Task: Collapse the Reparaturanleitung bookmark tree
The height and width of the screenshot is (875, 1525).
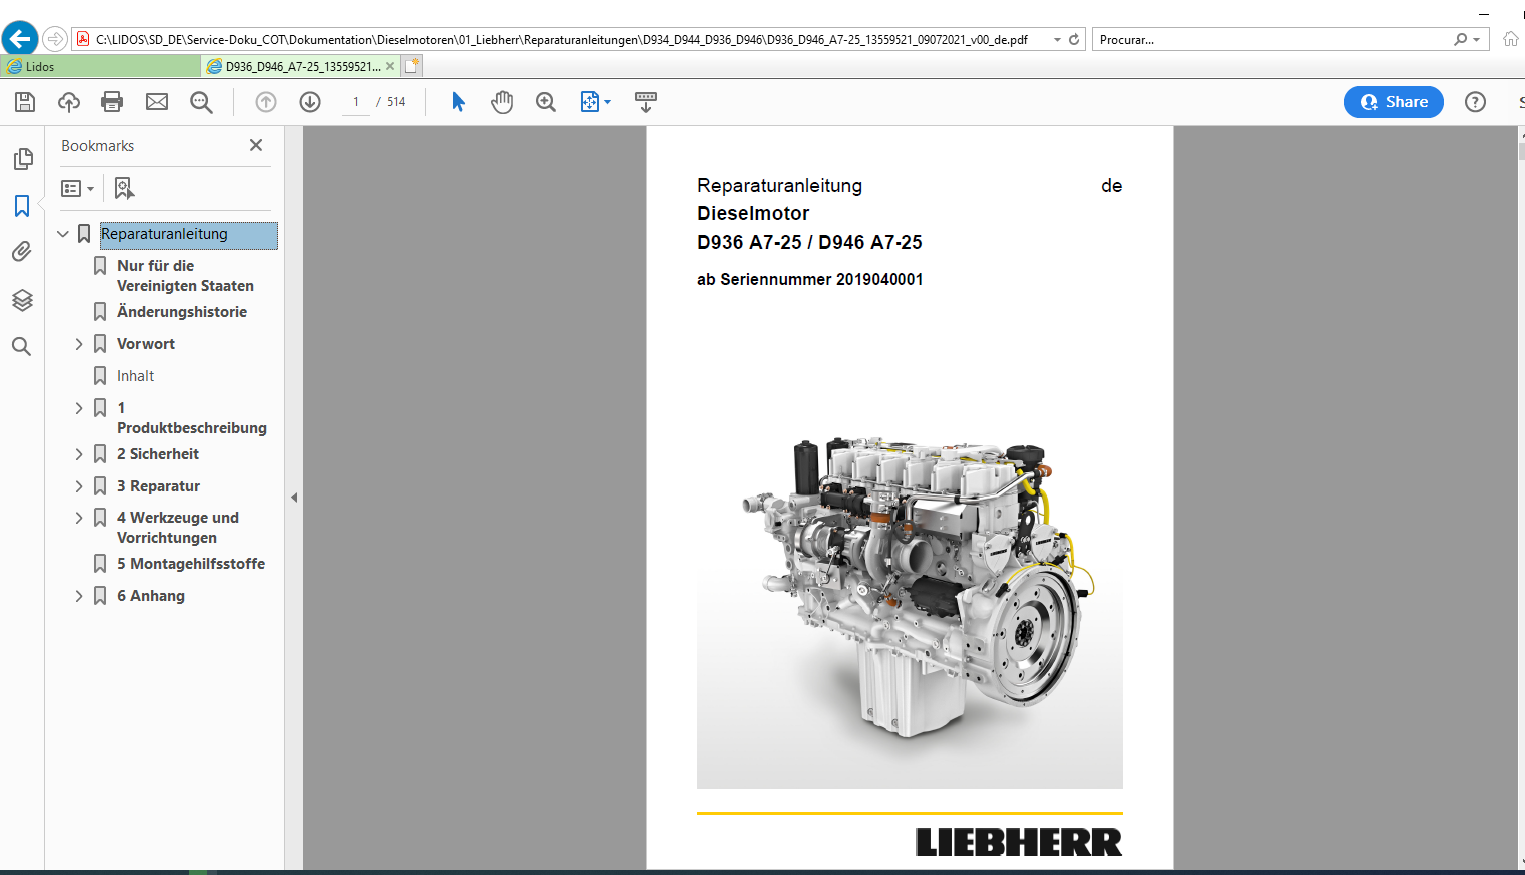Action: point(63,234)
